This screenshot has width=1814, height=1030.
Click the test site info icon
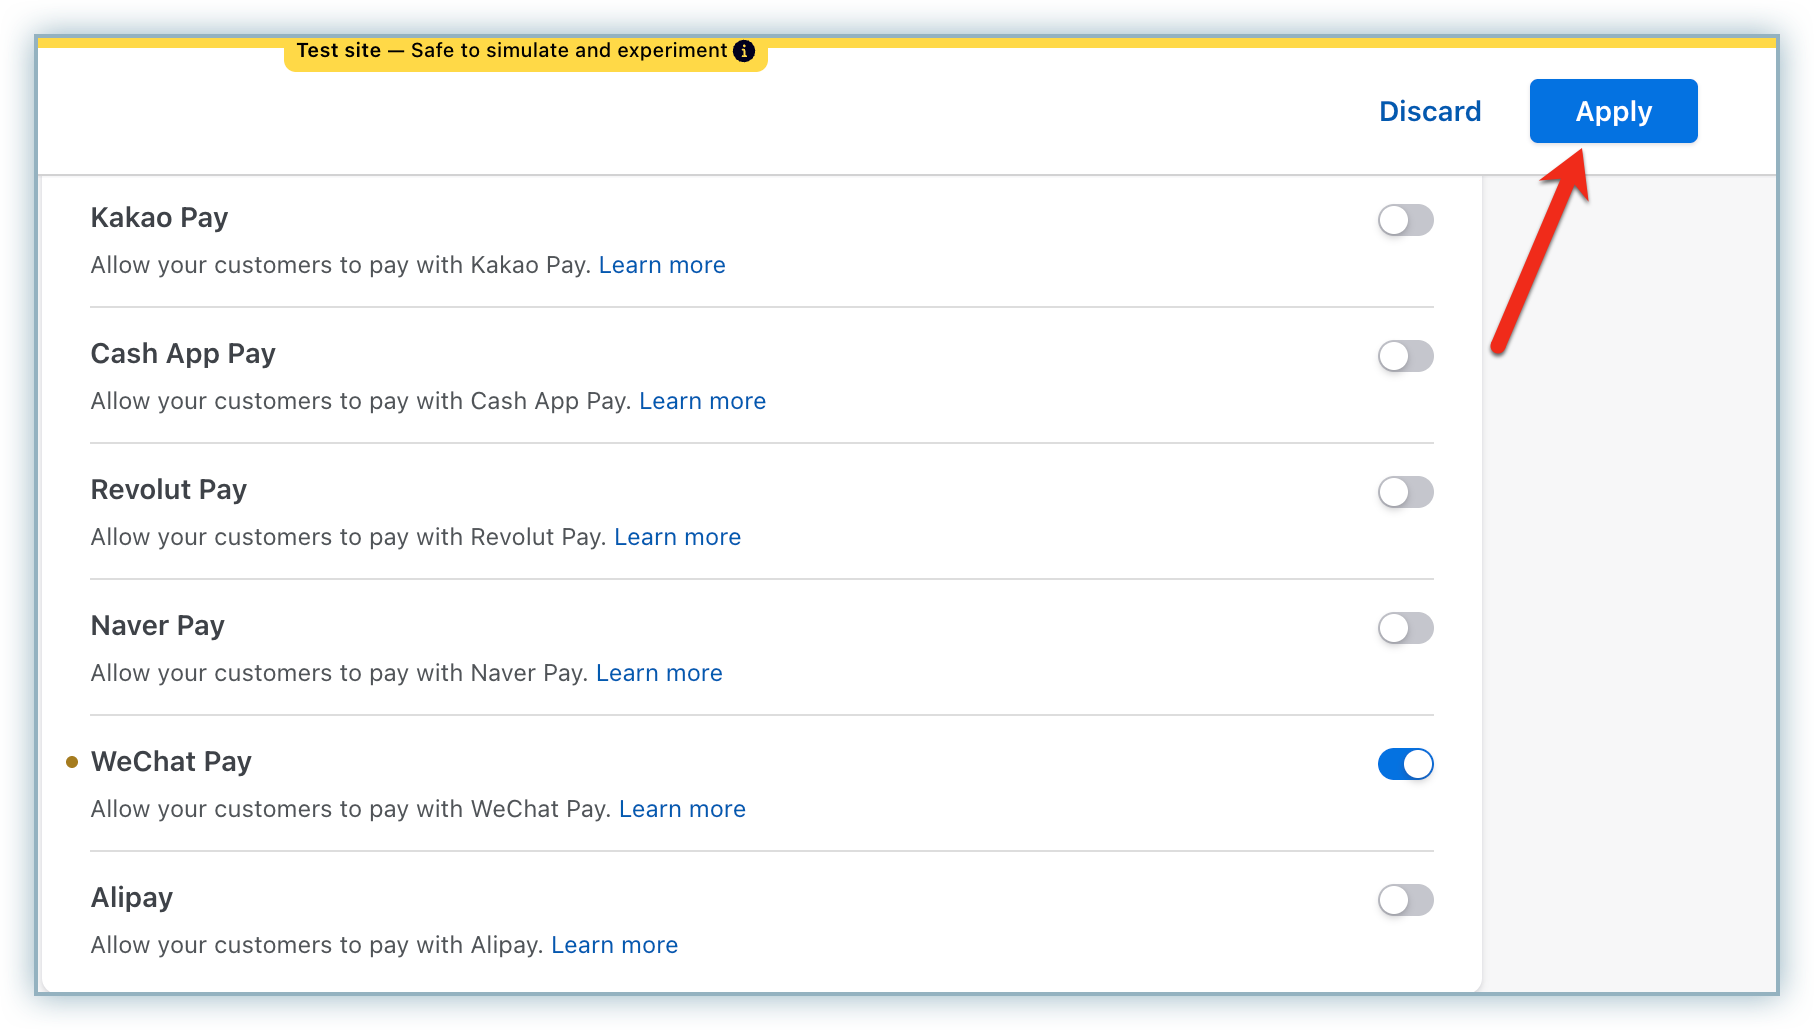point(744,51)
